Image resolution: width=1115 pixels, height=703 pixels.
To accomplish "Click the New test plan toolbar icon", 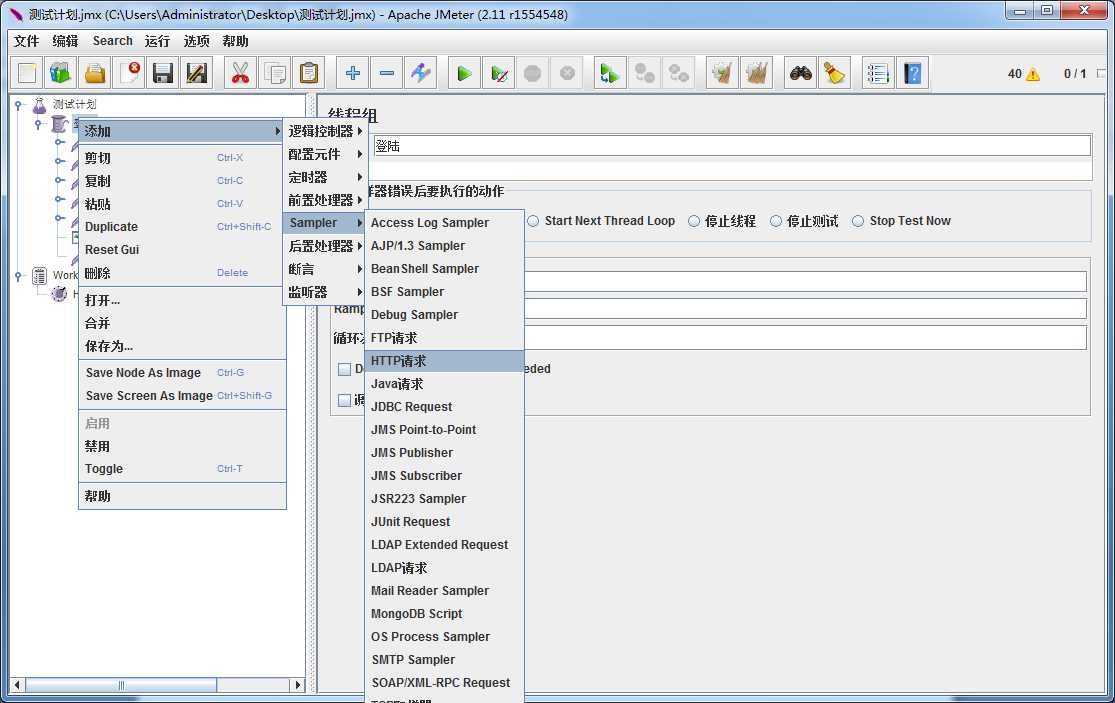I will pos(27,73).
